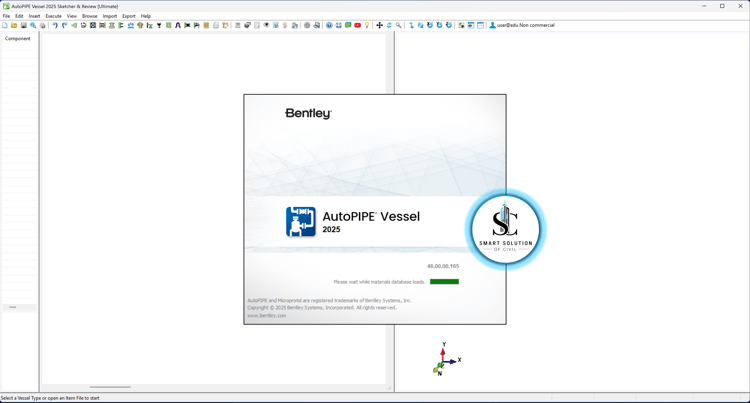Click the light bulb tips icon
The width and height of the screenshot is (750, 403).
pyautogui.click(x=367, y=25)
